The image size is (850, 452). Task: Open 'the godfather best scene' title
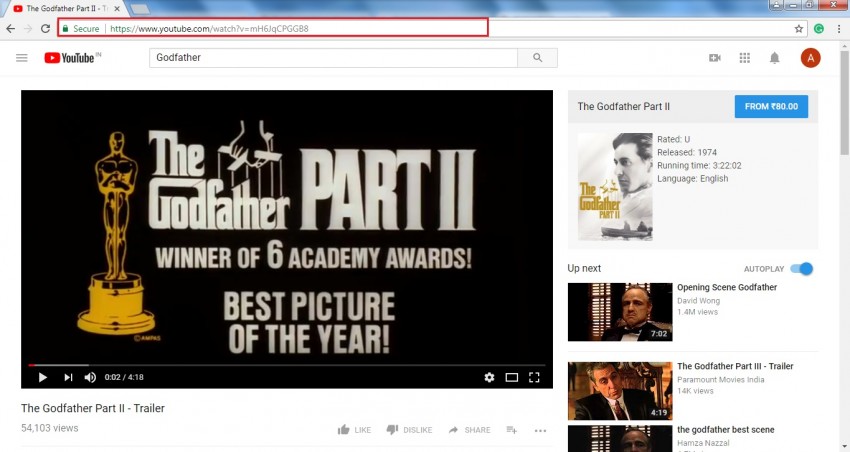click(725, 430)
